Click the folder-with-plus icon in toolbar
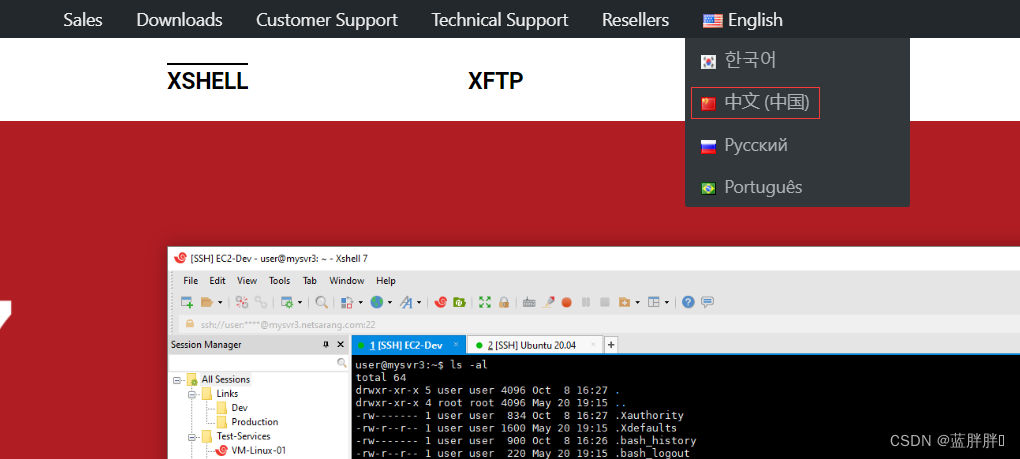This screenshot has width=1020, height=459. tap(624, 302)
